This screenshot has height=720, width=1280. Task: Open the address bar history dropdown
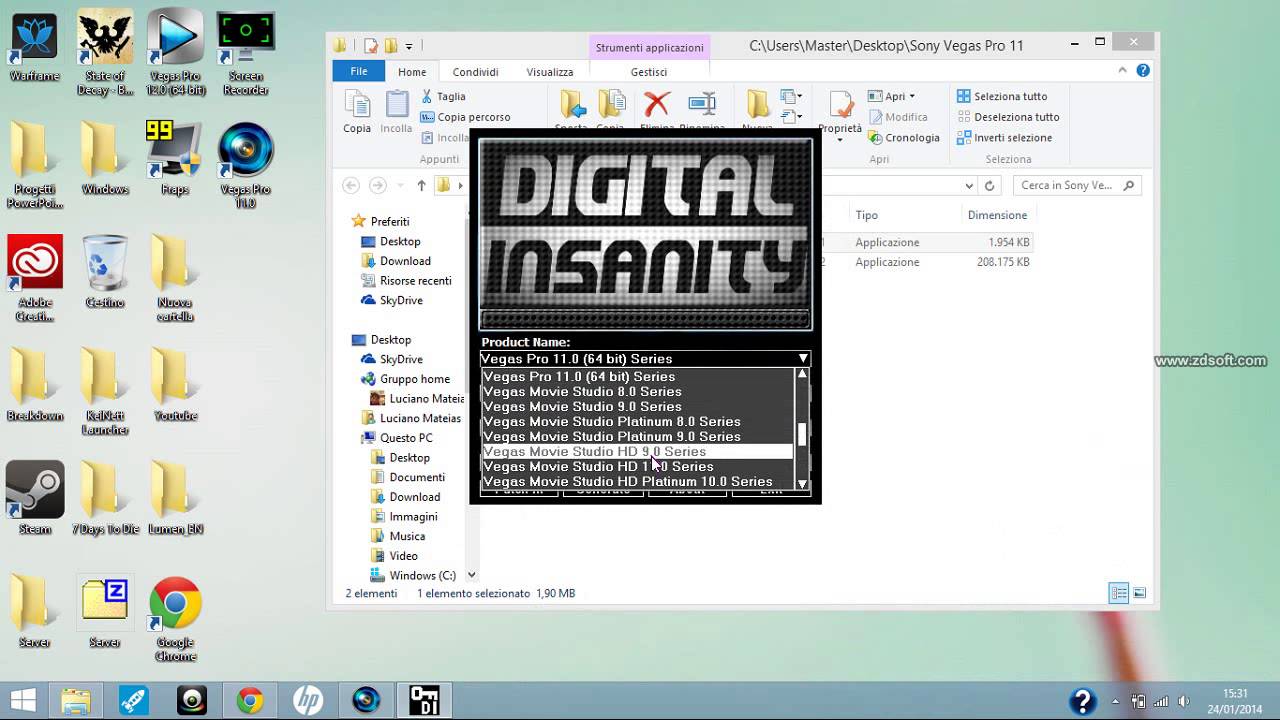pyautogui.click(x=969, y=185)
